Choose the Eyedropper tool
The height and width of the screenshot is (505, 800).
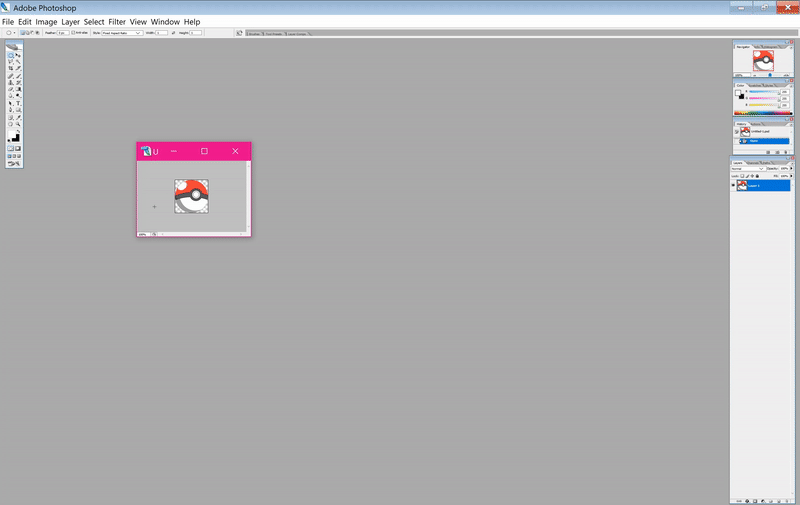(x=18, y=117)
